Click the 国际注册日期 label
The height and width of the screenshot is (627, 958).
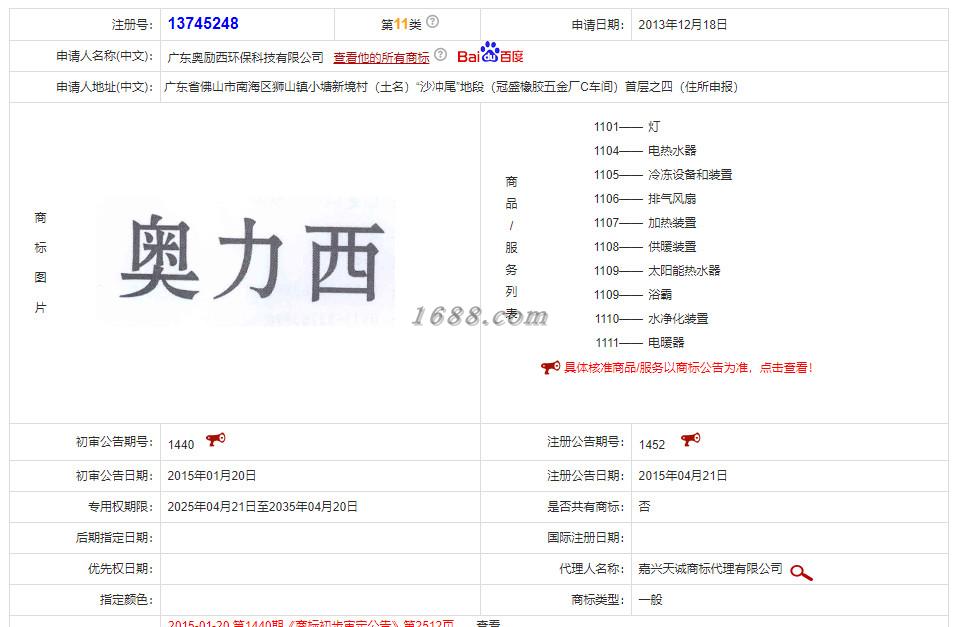585,538
